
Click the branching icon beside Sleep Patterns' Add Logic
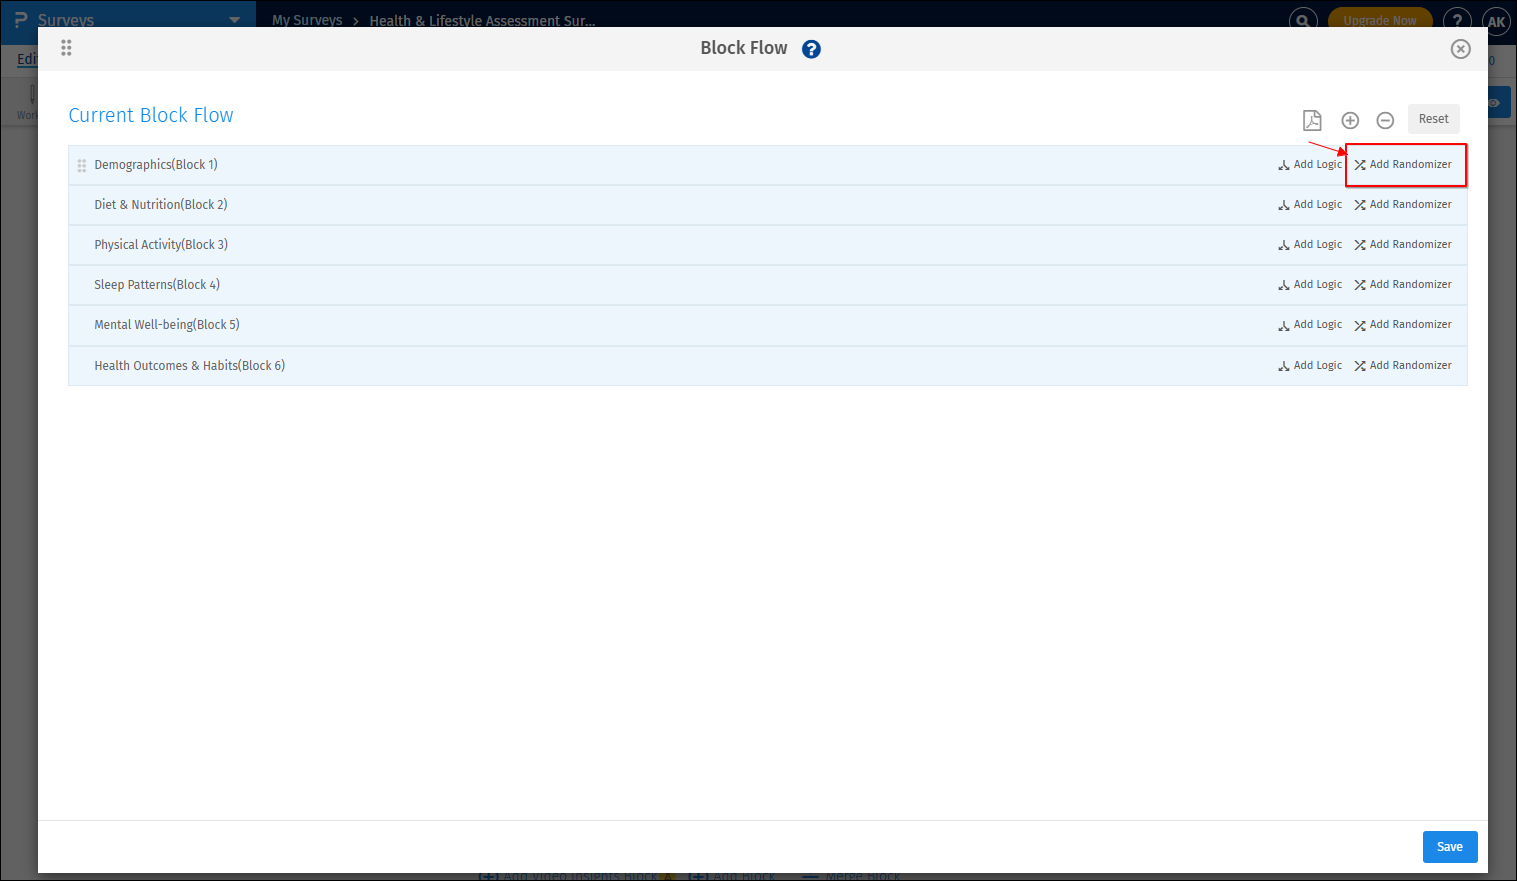(1283, 284)
